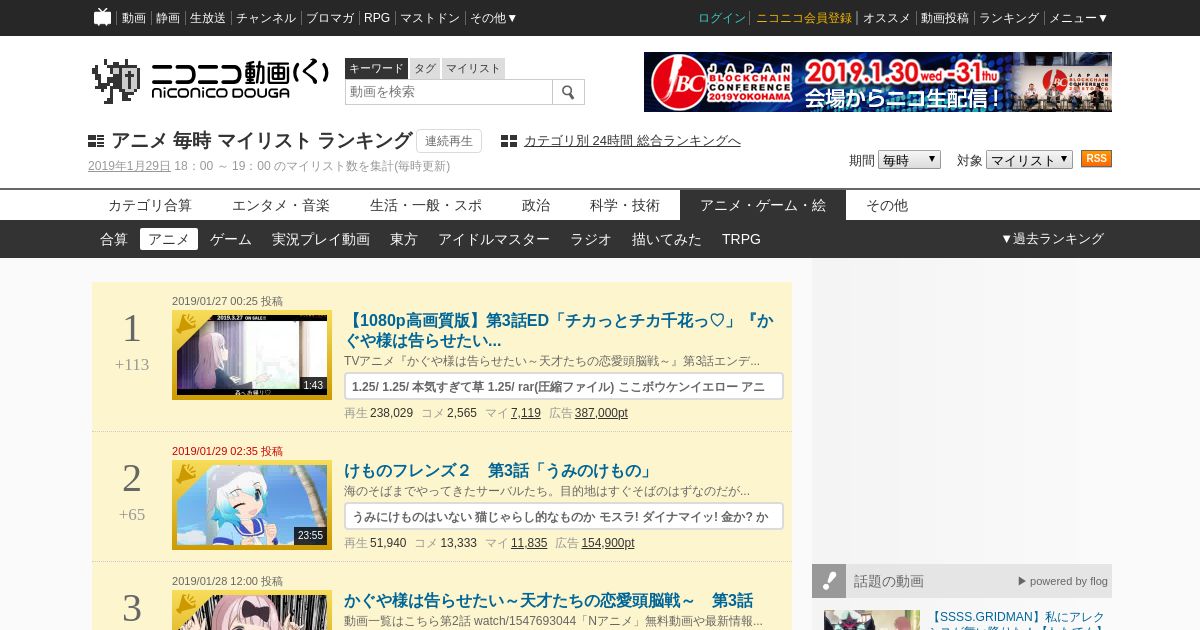Open the 動画投稿 link
This screenshot has width=1200, height=630.
click(945, 18)
